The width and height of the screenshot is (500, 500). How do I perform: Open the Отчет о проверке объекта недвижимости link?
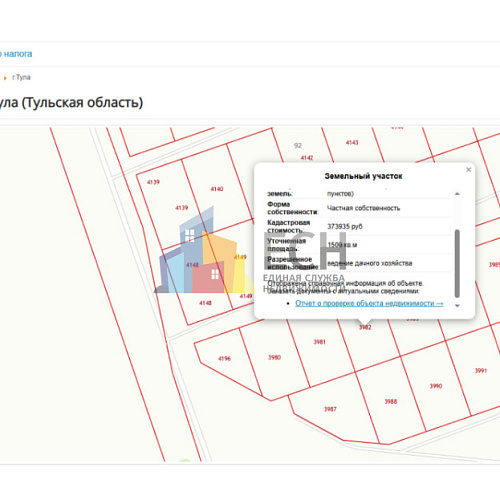tap(369, 303)
